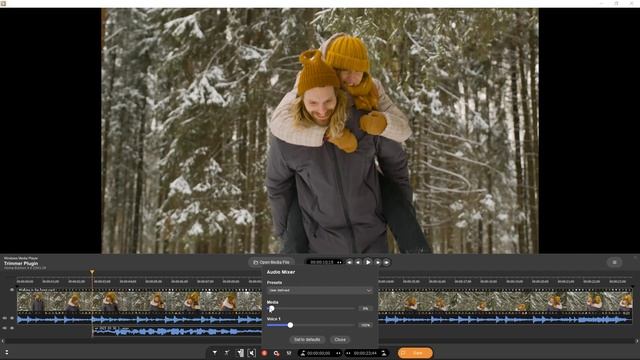Click the end time field in the bottom bar
Viewport: 640px width, 360px height.
click(x=365, y=353)
